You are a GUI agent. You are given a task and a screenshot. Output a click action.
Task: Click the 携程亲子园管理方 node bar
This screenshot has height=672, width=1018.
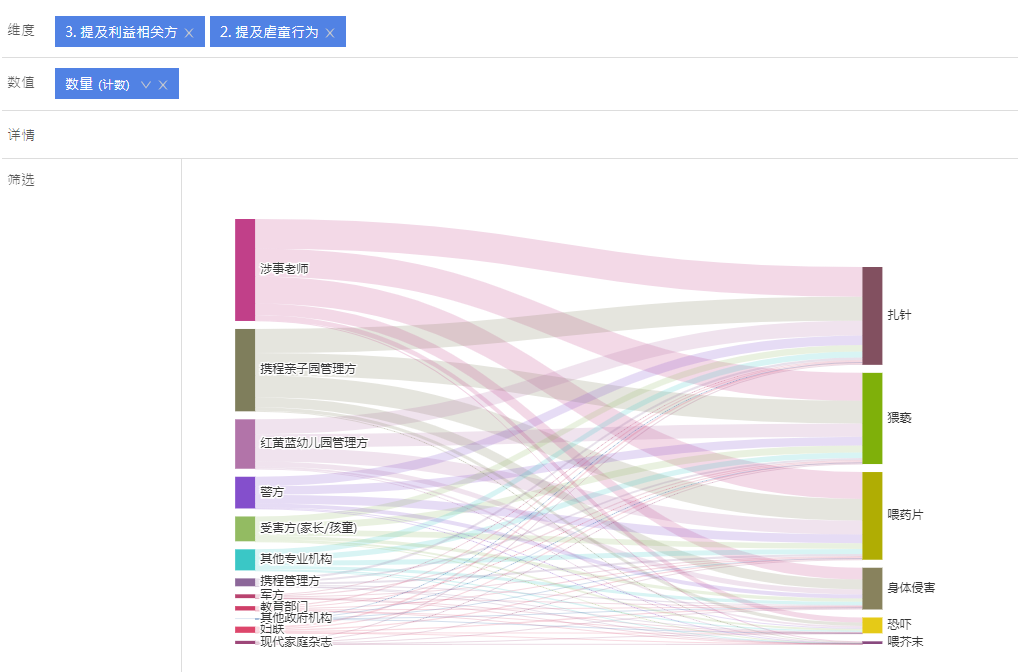click(245, 370)
